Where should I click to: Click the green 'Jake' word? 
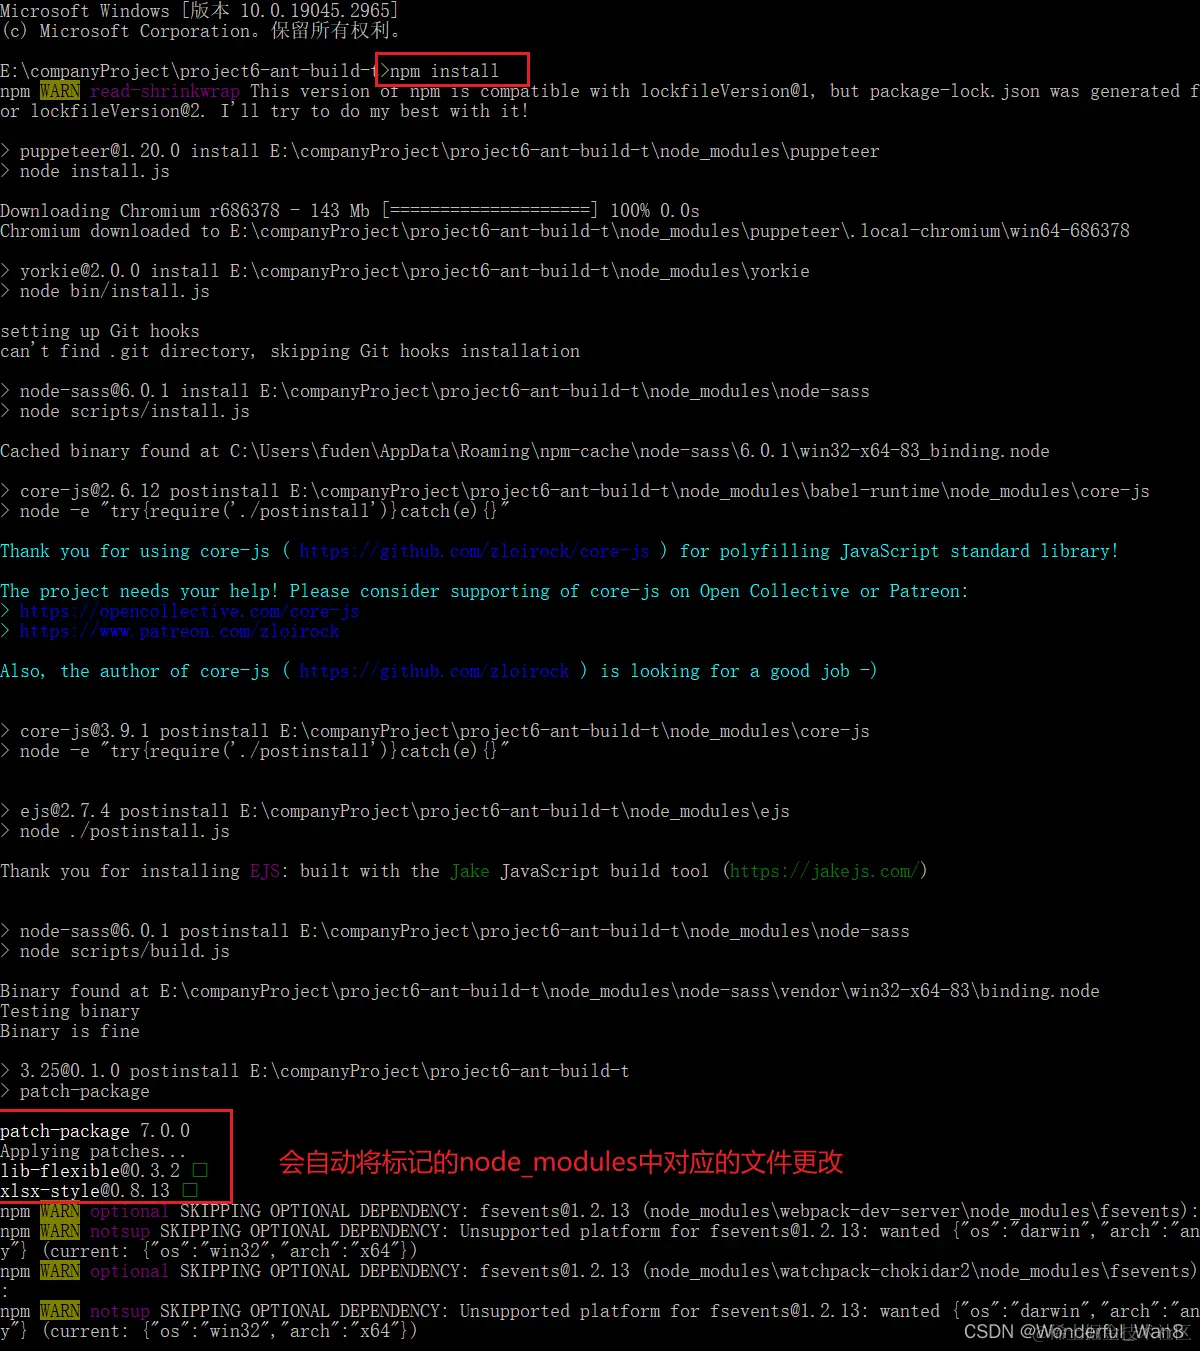click(x=470, y=871)
